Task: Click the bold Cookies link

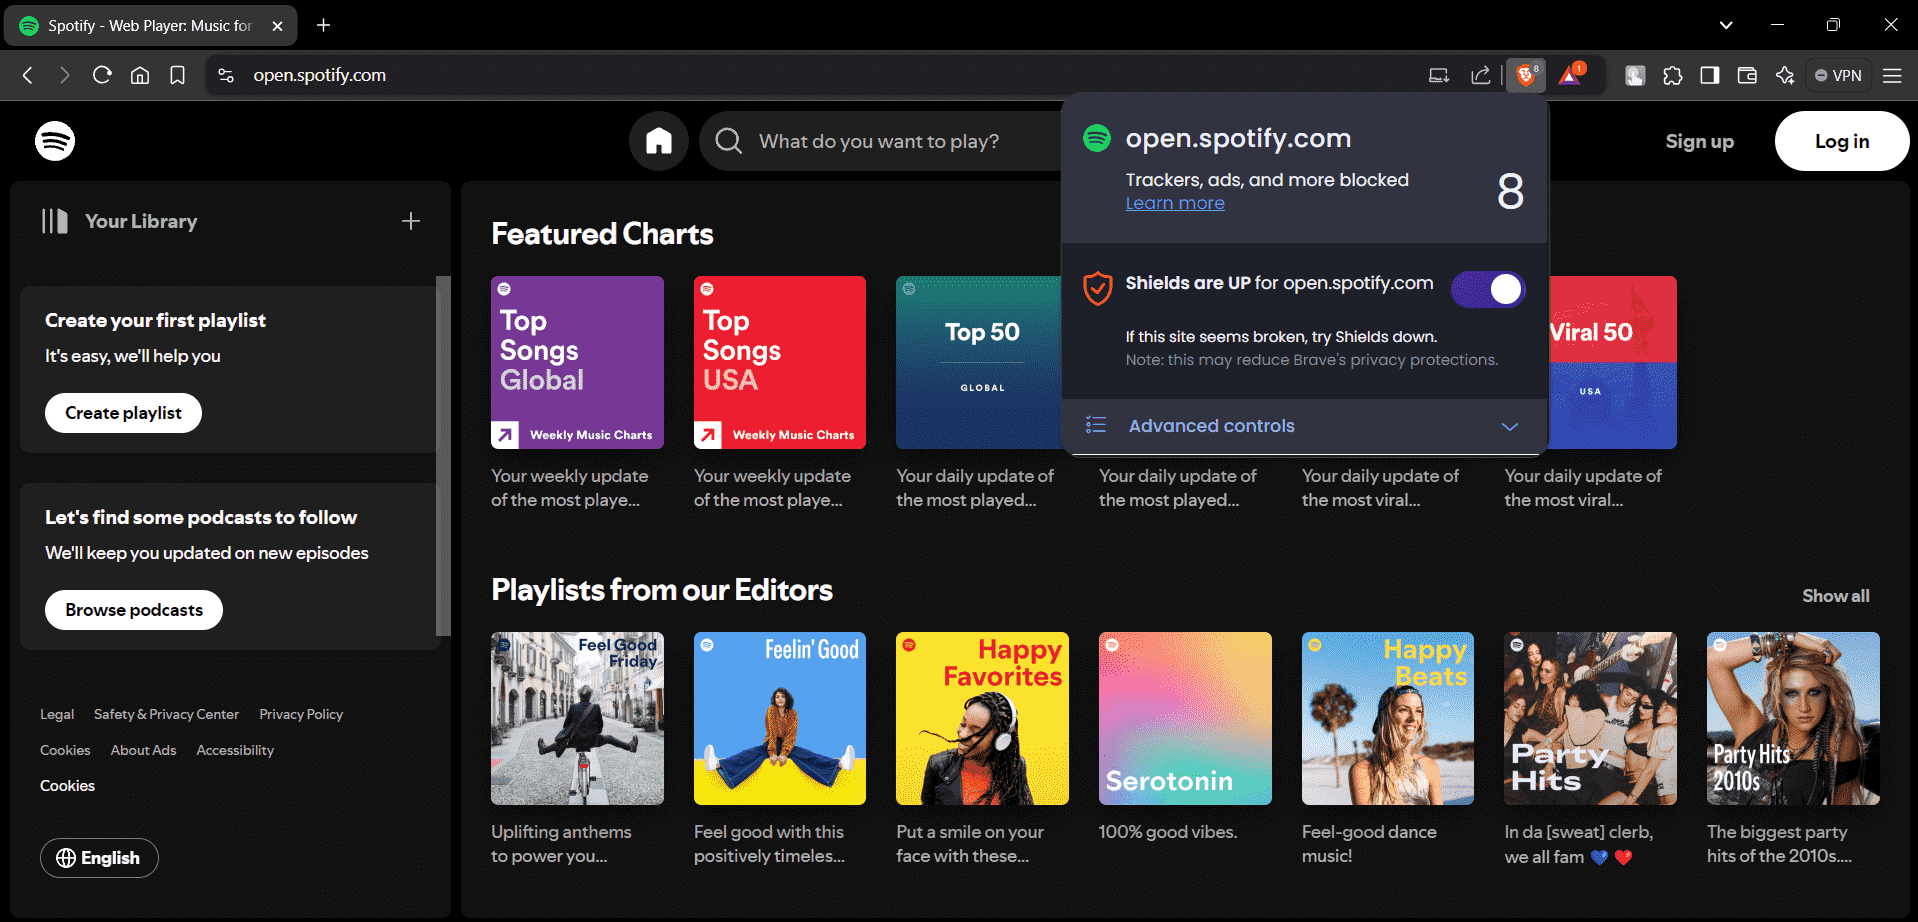Action: coord(67,786)
